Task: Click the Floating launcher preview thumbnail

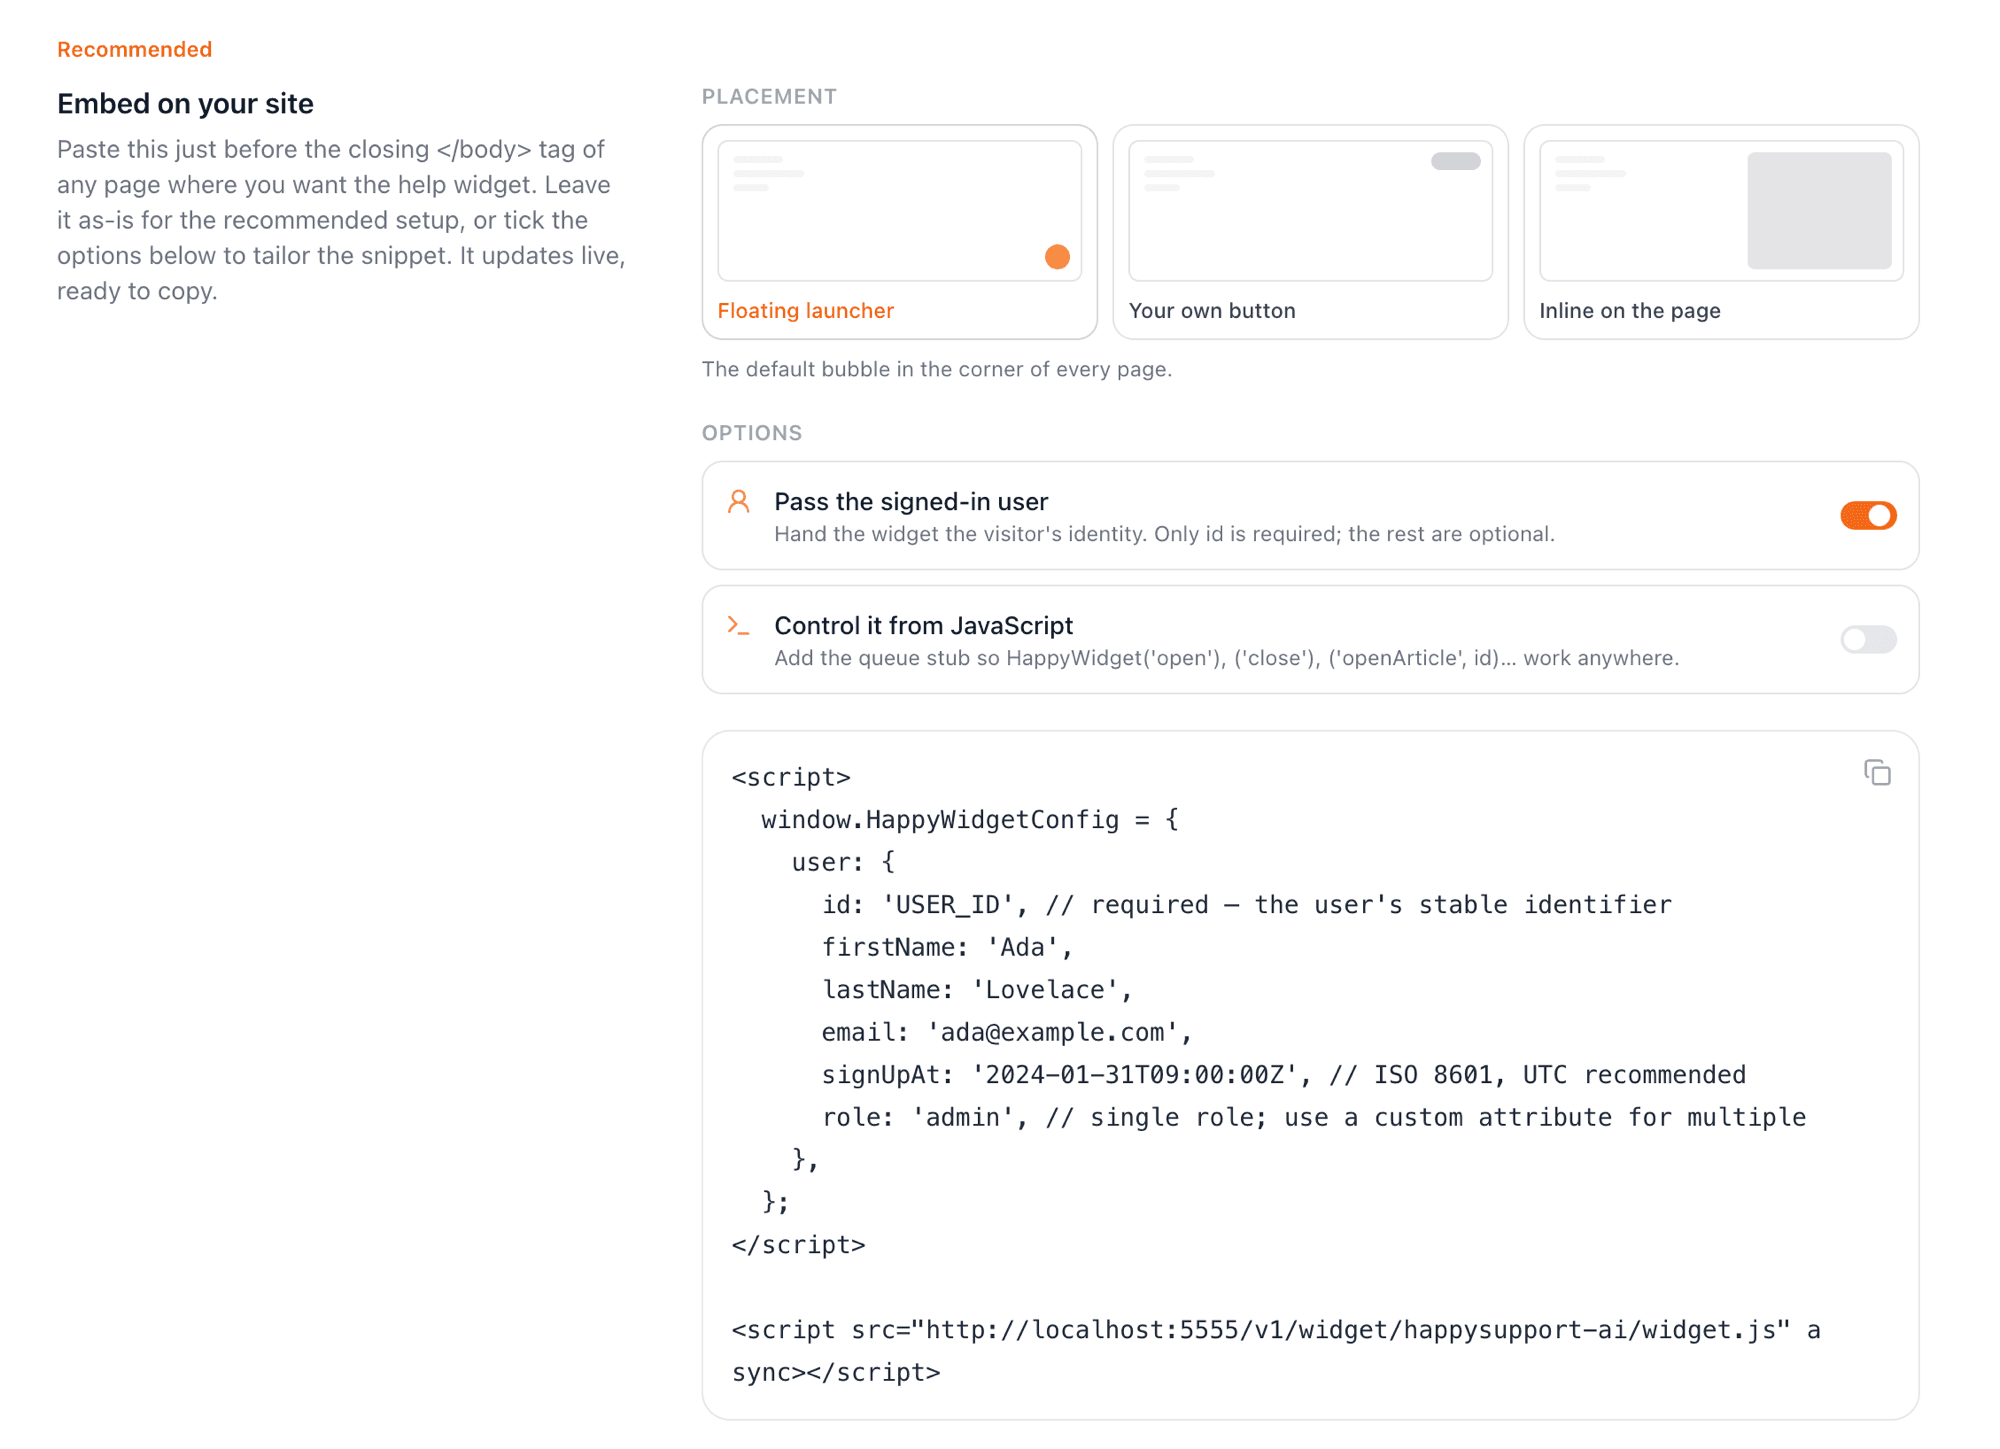Action: tap(899, 211)
